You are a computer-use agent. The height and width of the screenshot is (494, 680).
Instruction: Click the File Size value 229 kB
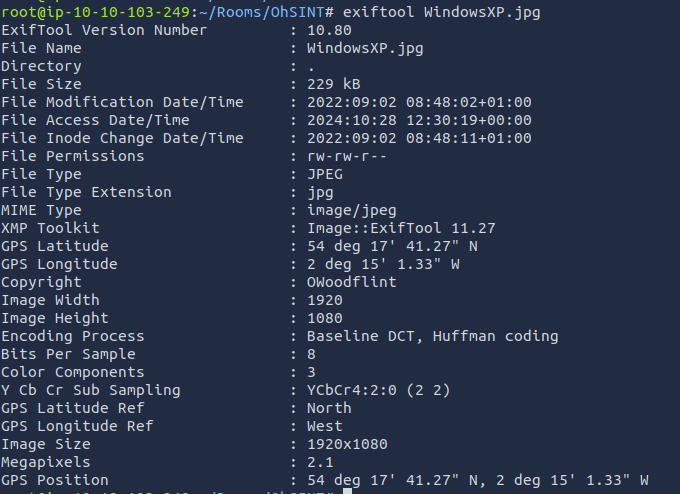click(x=334, y=84)
